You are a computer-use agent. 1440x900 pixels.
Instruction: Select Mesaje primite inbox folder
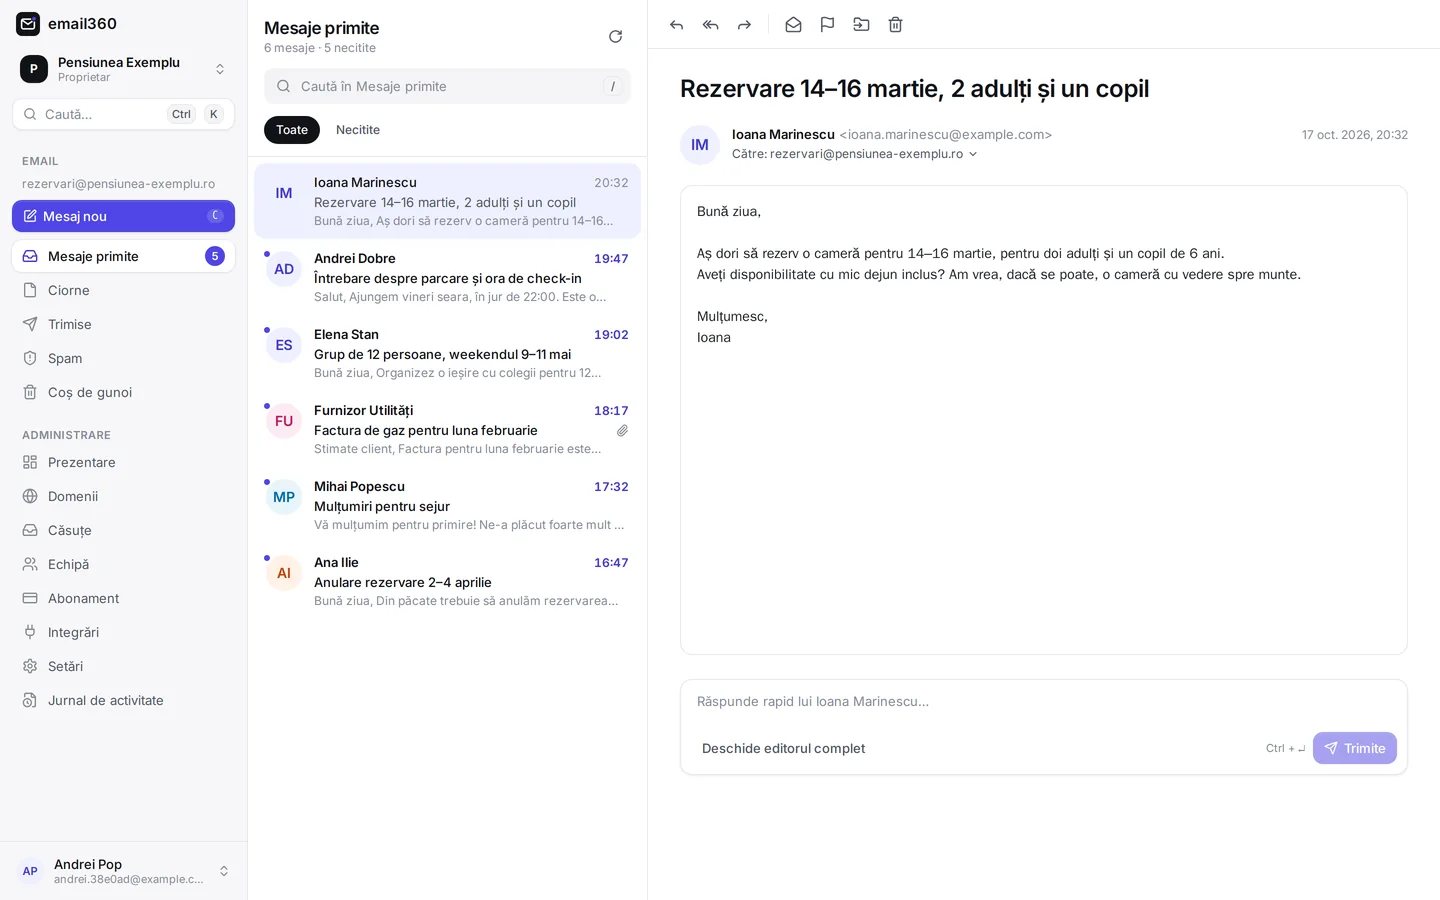pyautogui.click(x=123, y=256)
